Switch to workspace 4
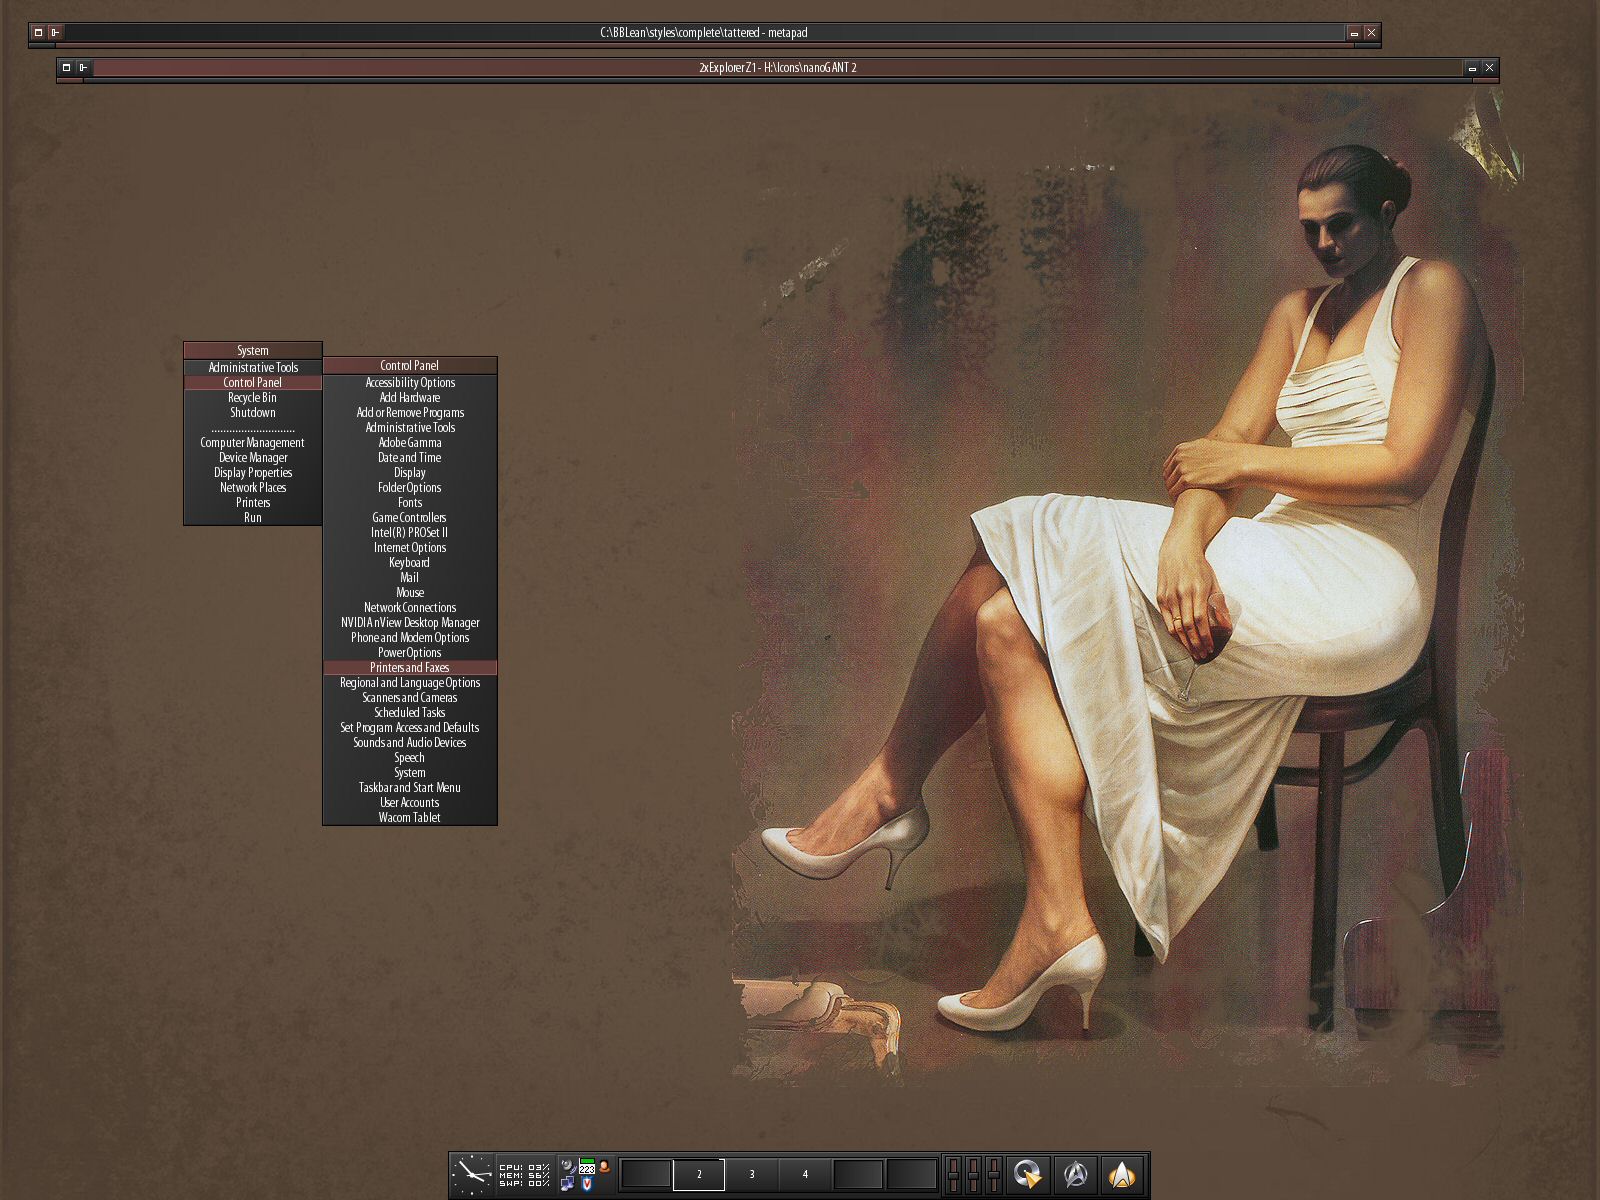The width and height of the screenshot is (1600, 1200). pos(805,1174)
